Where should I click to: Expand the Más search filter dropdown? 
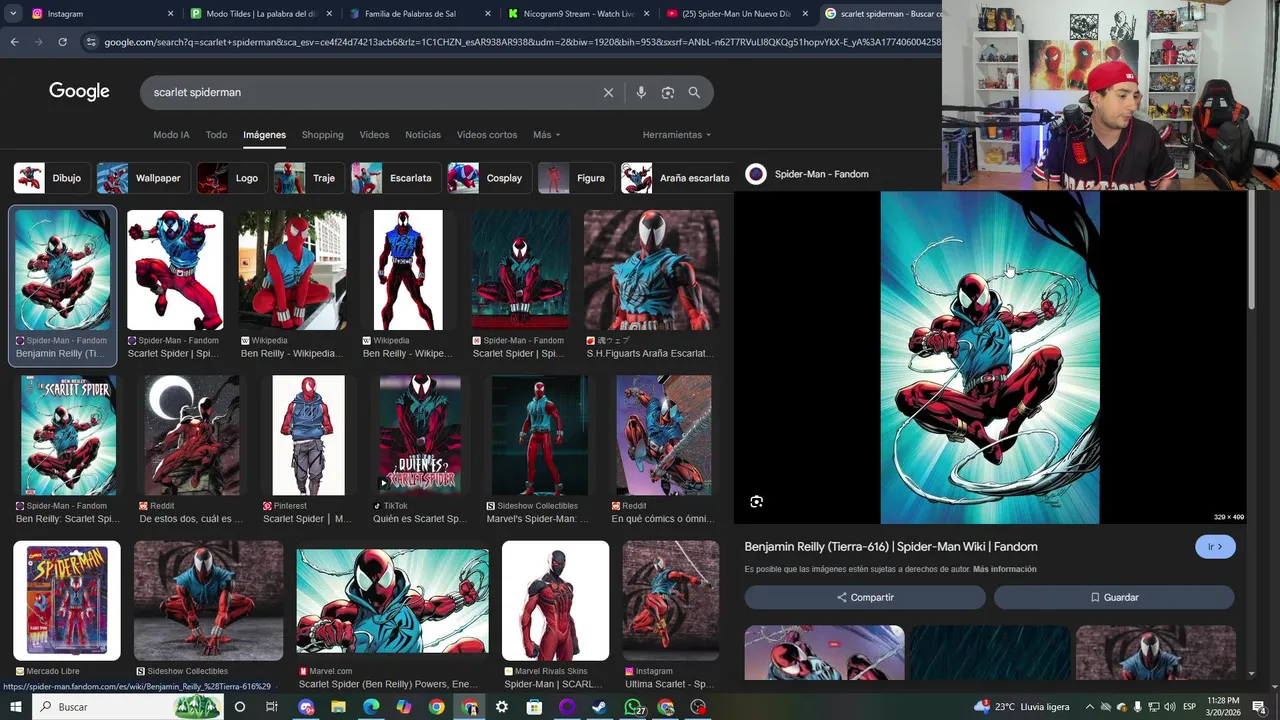click(x=546, y=135)
